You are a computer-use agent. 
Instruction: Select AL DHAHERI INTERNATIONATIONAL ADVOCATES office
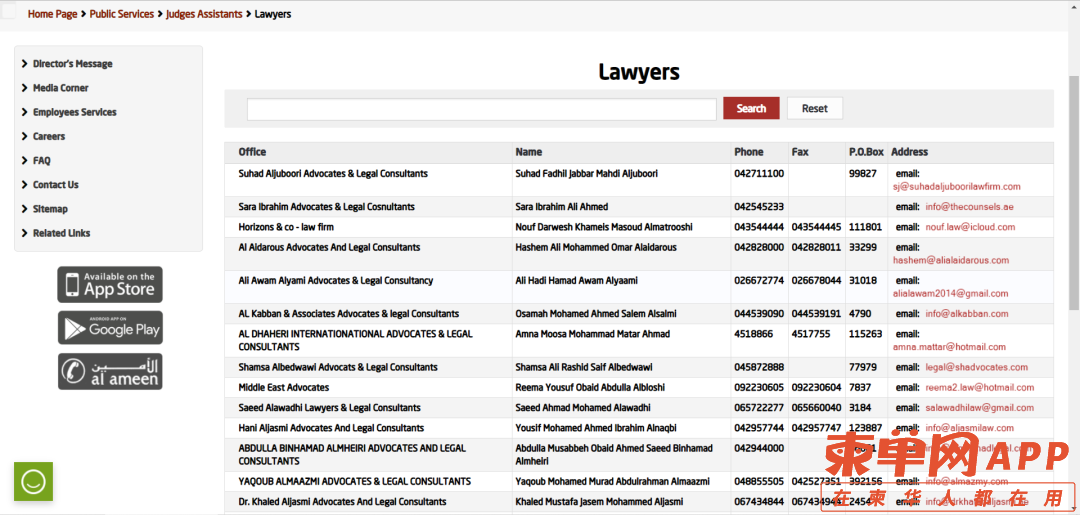point(355,340)
